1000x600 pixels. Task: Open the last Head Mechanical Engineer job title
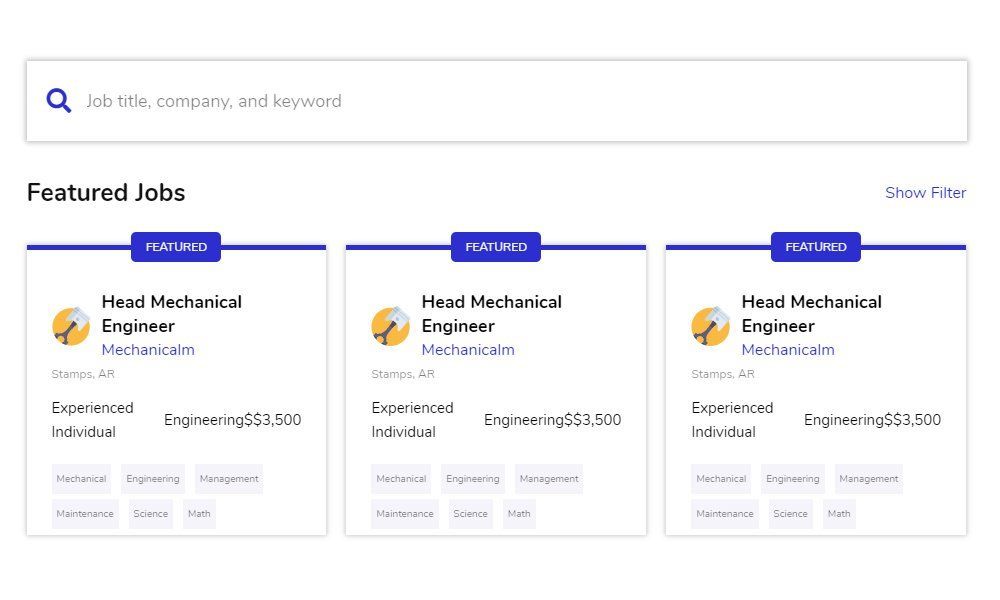812,314
